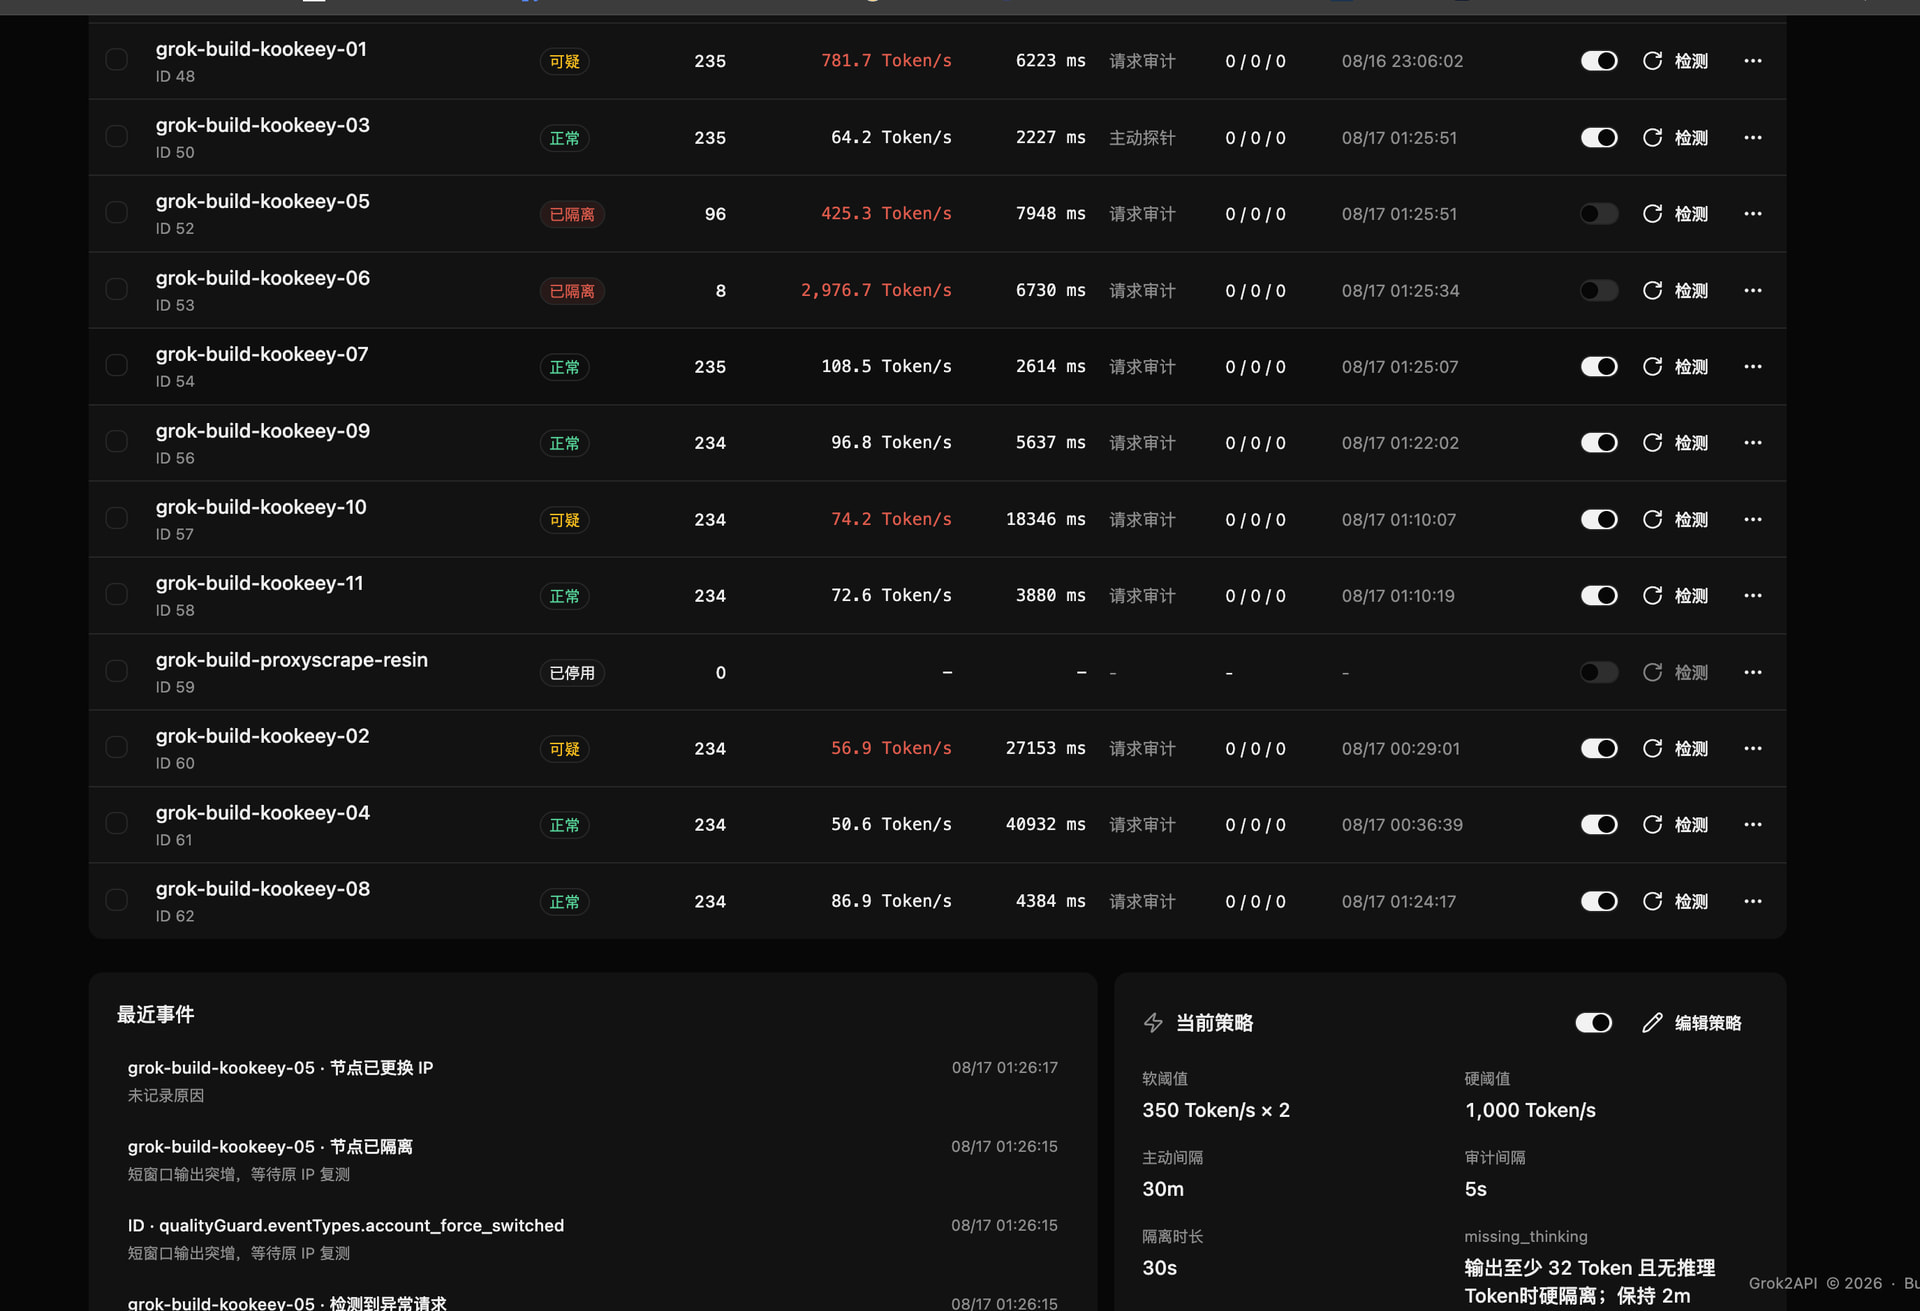The width and height of the screenshot is (1920, 1311).
Task: Click the 40932 ms latency value
Action: click(x=1046, y=824)
